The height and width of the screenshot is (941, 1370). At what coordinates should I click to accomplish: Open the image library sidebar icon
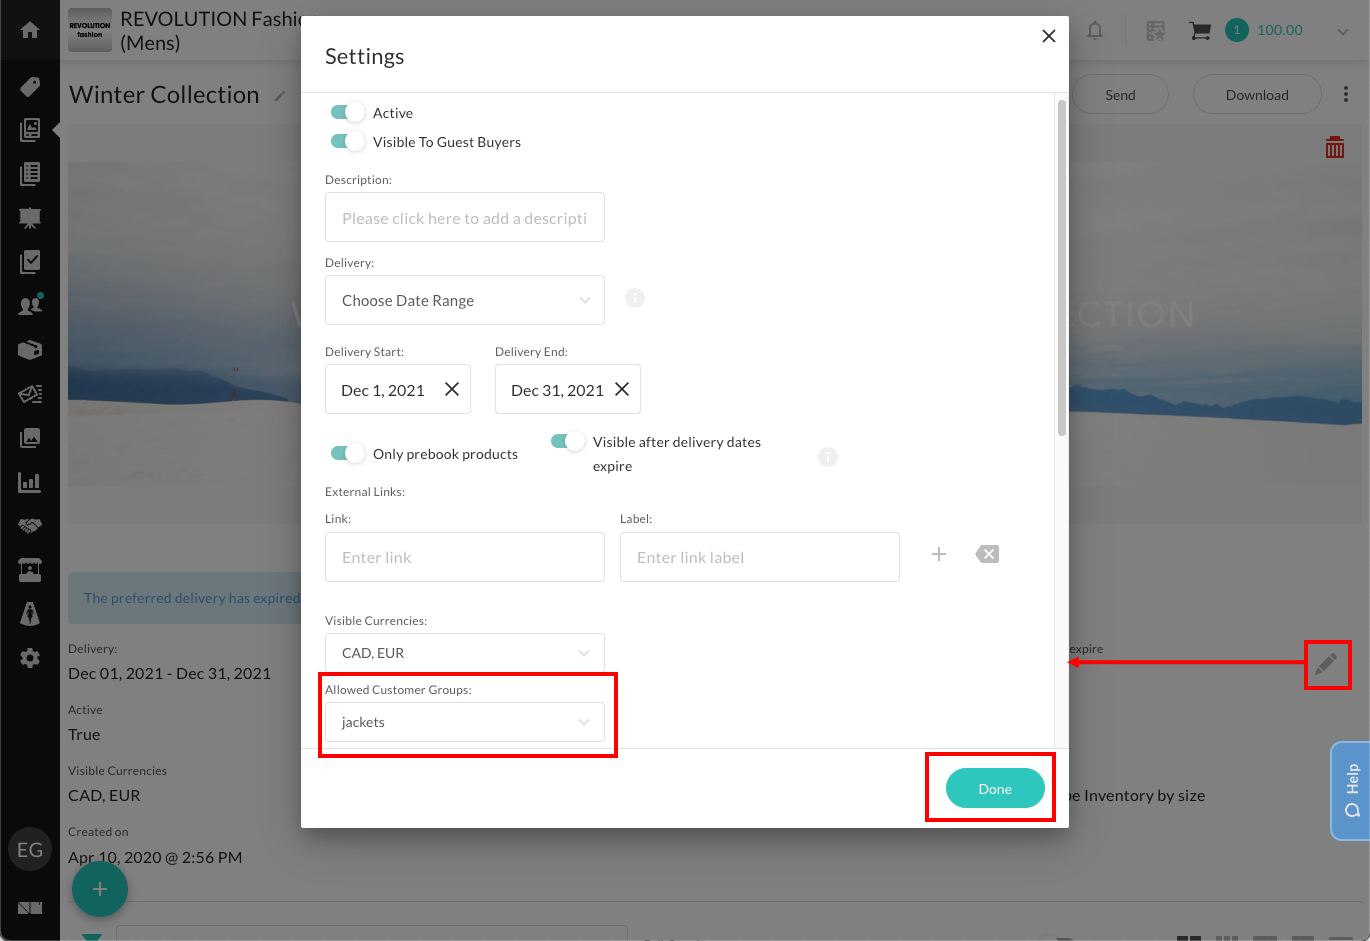pyautogui.click(x=30, y=438)
